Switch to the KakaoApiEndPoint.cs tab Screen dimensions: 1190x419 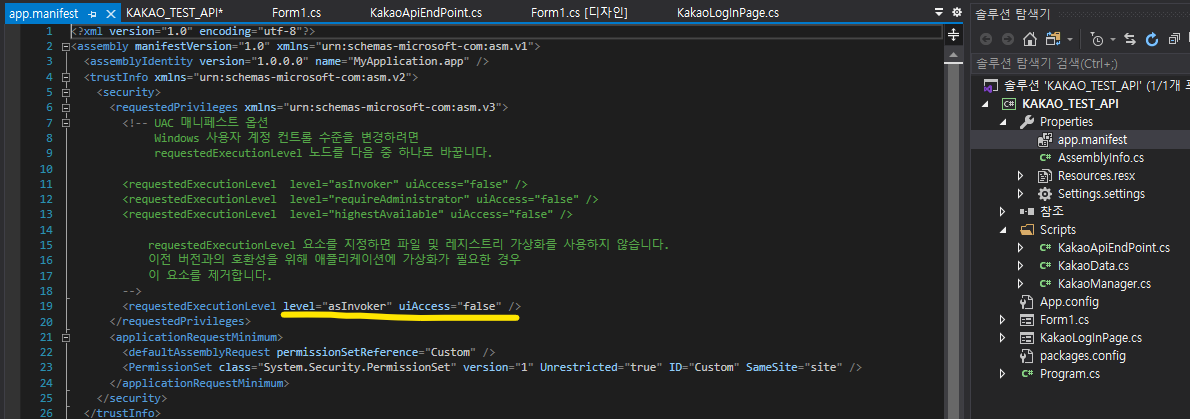[426, 13]
